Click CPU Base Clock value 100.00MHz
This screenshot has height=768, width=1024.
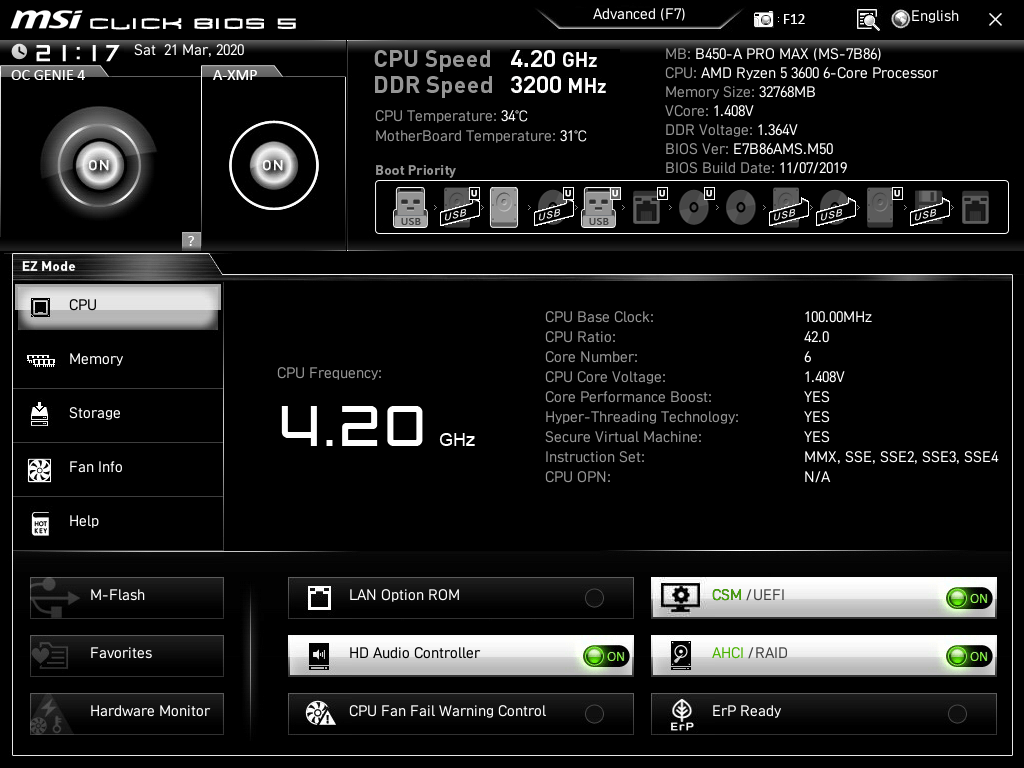pyautogui.click(x=838, y=317)
